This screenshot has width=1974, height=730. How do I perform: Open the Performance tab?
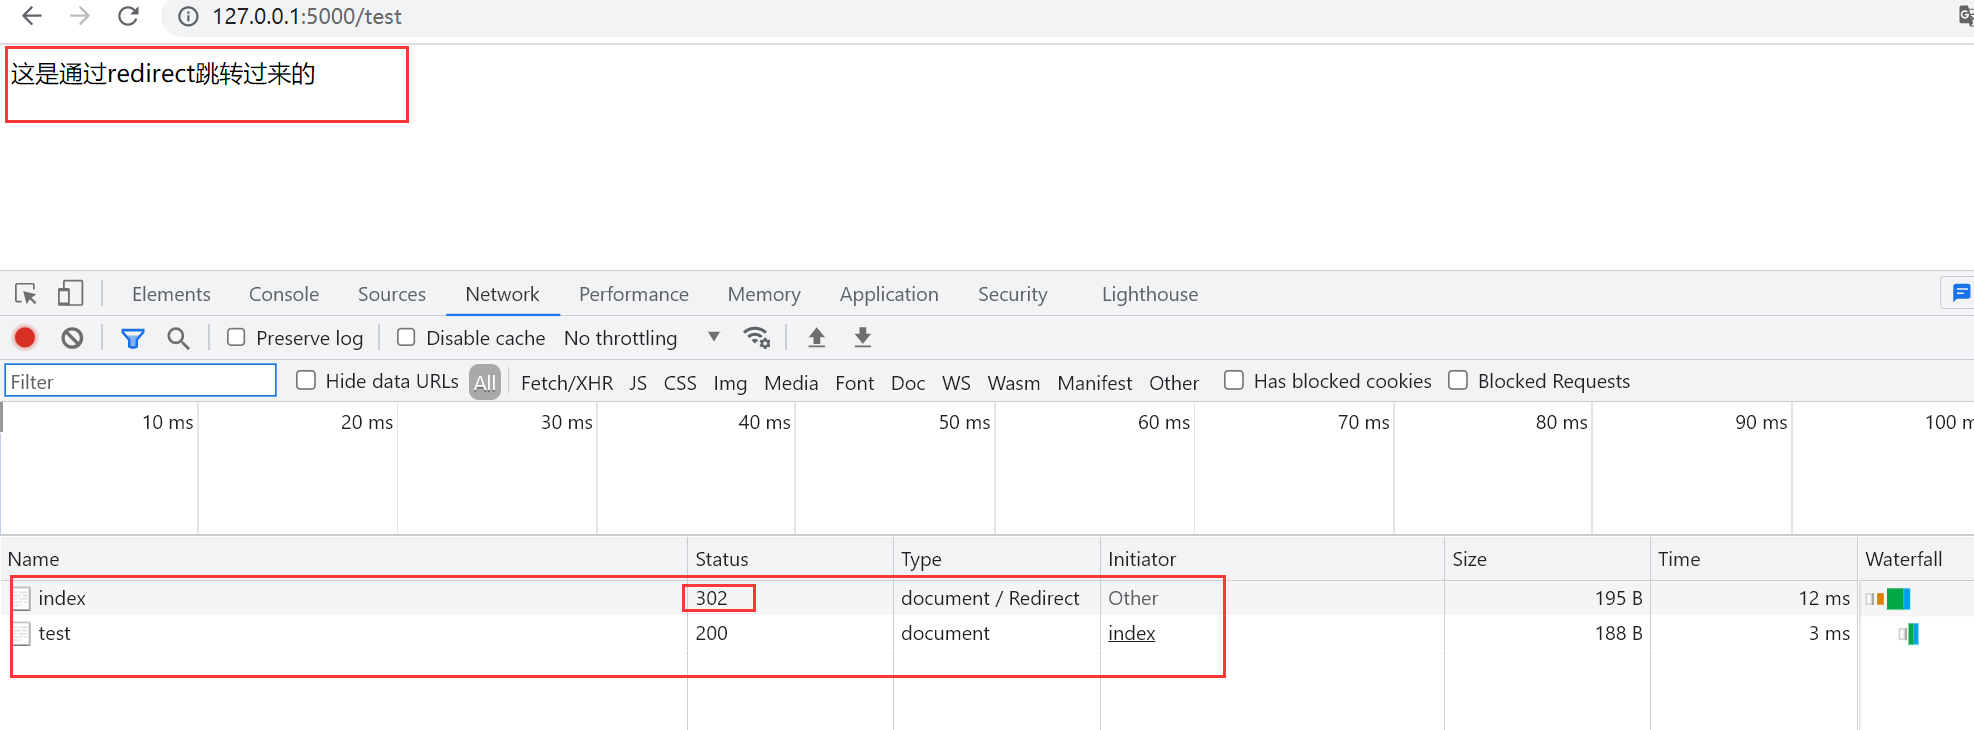click(x=634, y=294)
